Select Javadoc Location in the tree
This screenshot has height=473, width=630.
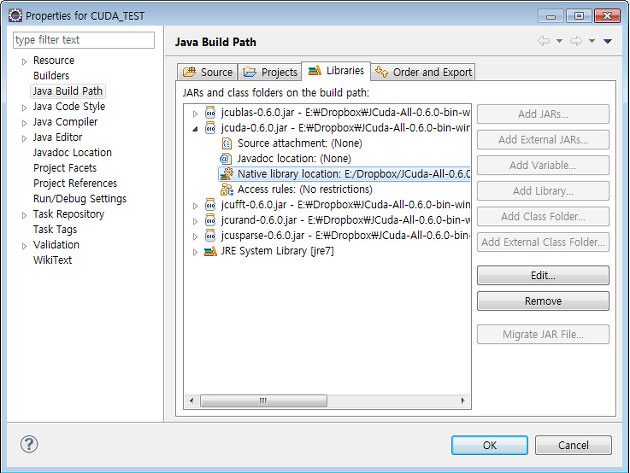click(72, 153)
